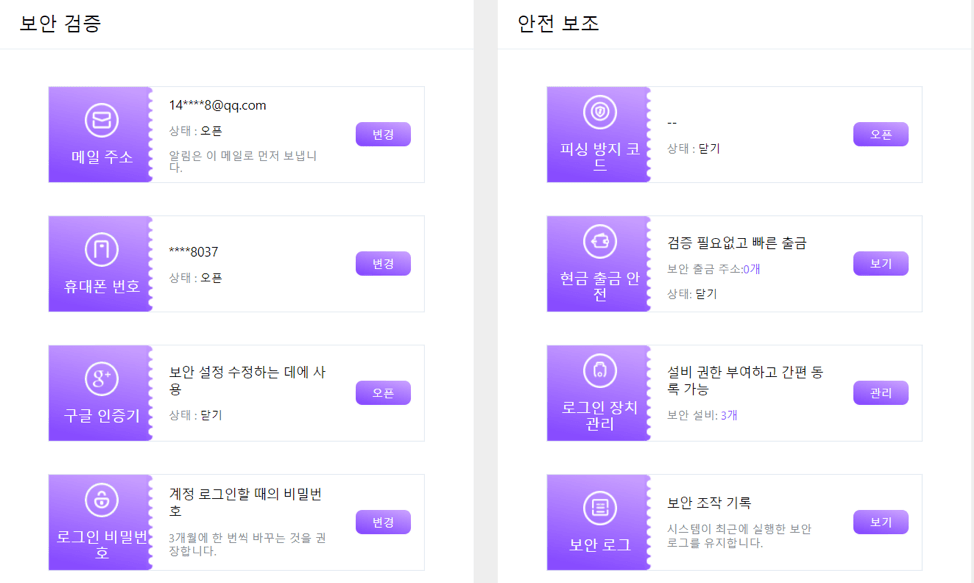974x583 pixels.
Task: Change login password via 변경 button
Action: (383, 522)
